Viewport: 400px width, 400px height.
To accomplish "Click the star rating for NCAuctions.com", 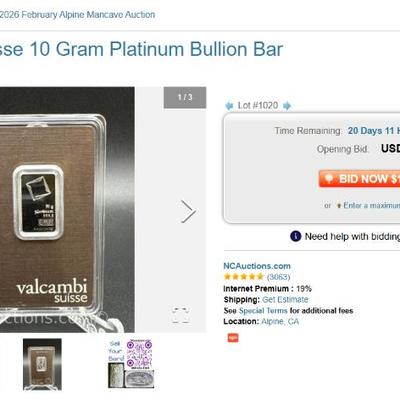I will (x=243, y=277).
